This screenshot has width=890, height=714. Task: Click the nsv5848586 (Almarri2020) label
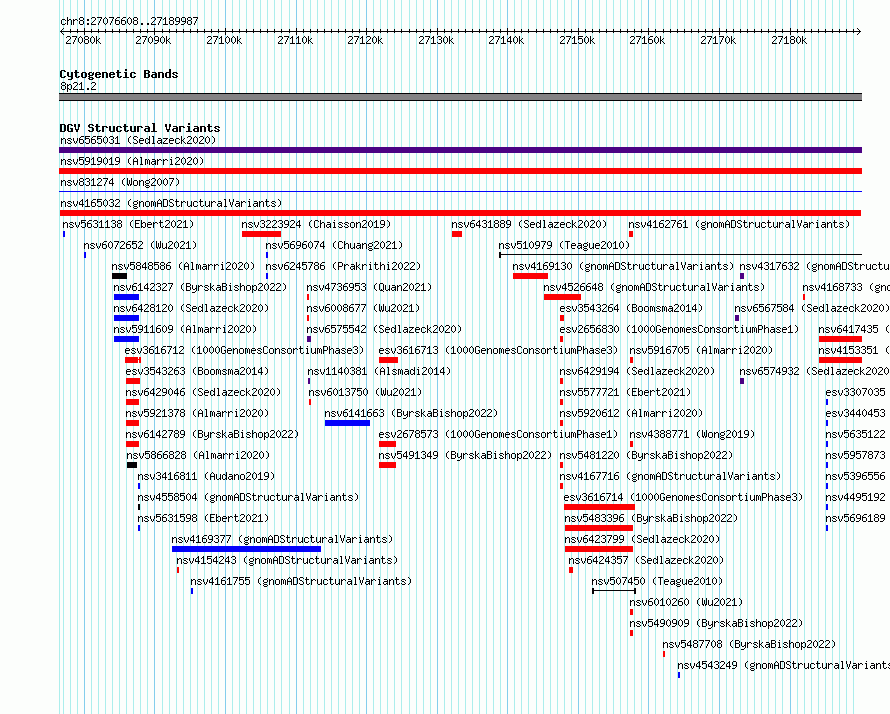tap(183, 266)
